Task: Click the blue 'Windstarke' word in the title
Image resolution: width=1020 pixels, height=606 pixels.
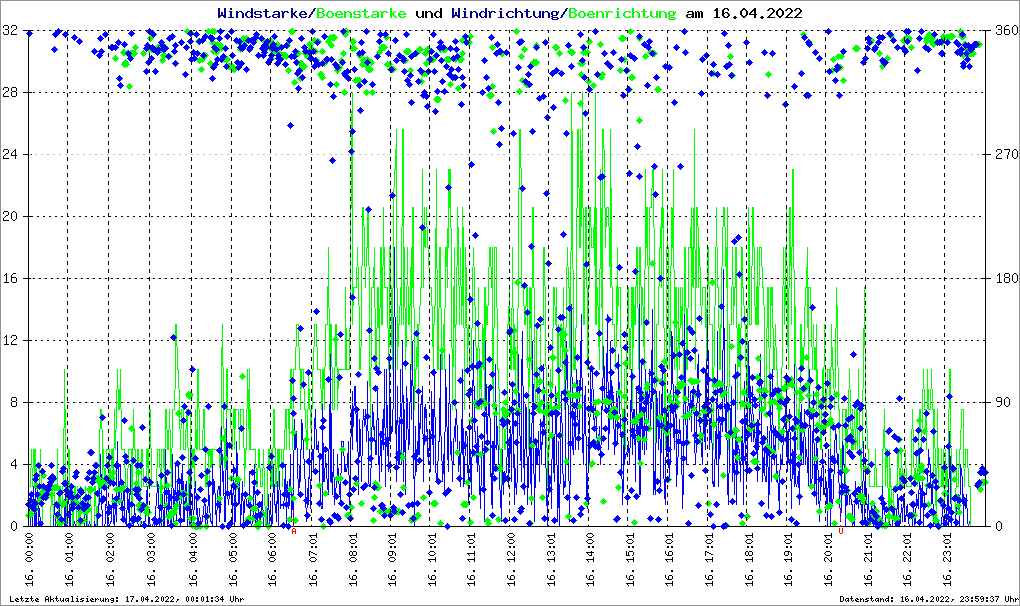Action: [263, 13]
